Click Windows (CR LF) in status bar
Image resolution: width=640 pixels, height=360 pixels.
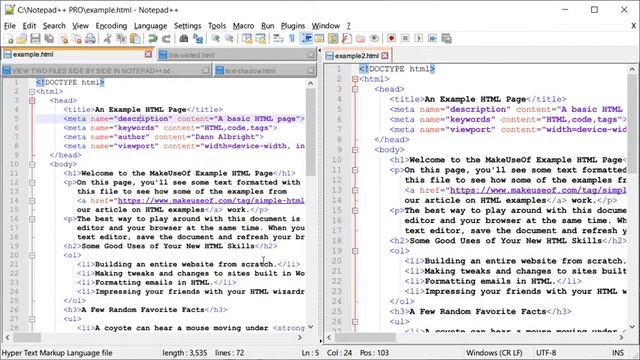[494, 353]
